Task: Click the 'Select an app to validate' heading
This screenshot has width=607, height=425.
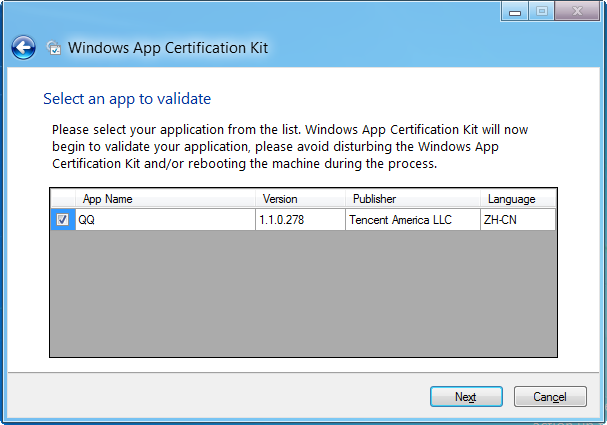Action: pyautogui.click(x=127, y=99)
